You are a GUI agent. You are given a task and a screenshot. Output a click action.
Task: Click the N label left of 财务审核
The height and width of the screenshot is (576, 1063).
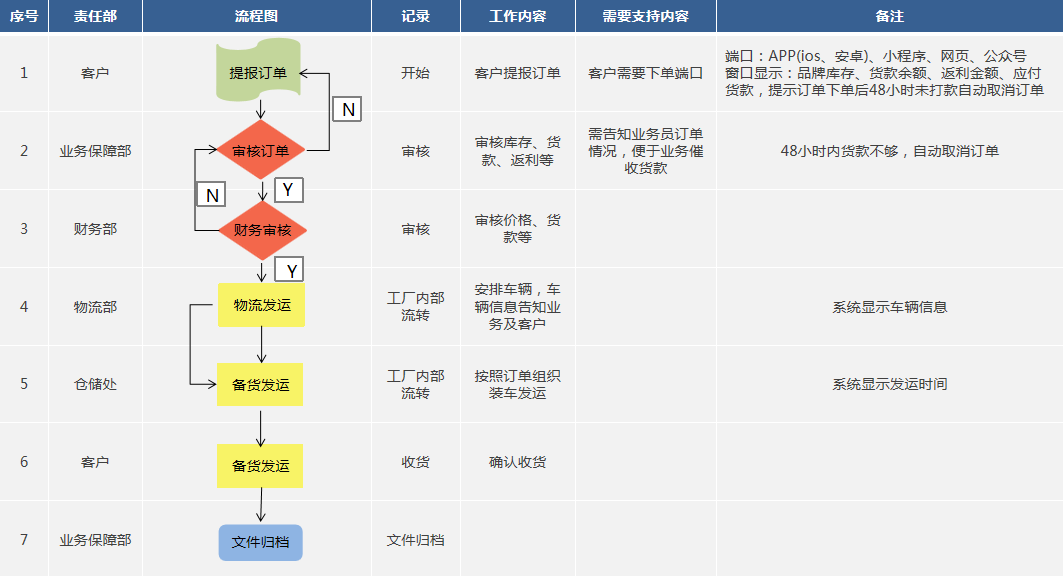point(212,195)
